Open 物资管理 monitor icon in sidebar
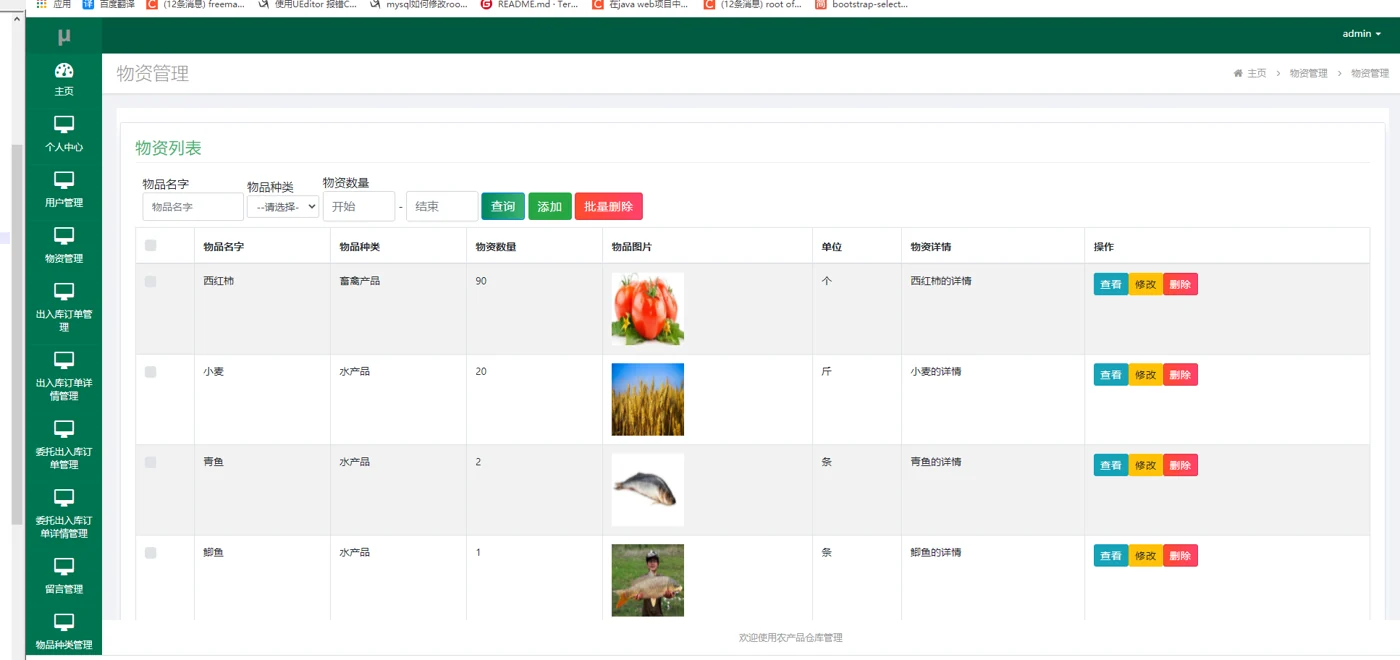 click(x=64, y=236)
